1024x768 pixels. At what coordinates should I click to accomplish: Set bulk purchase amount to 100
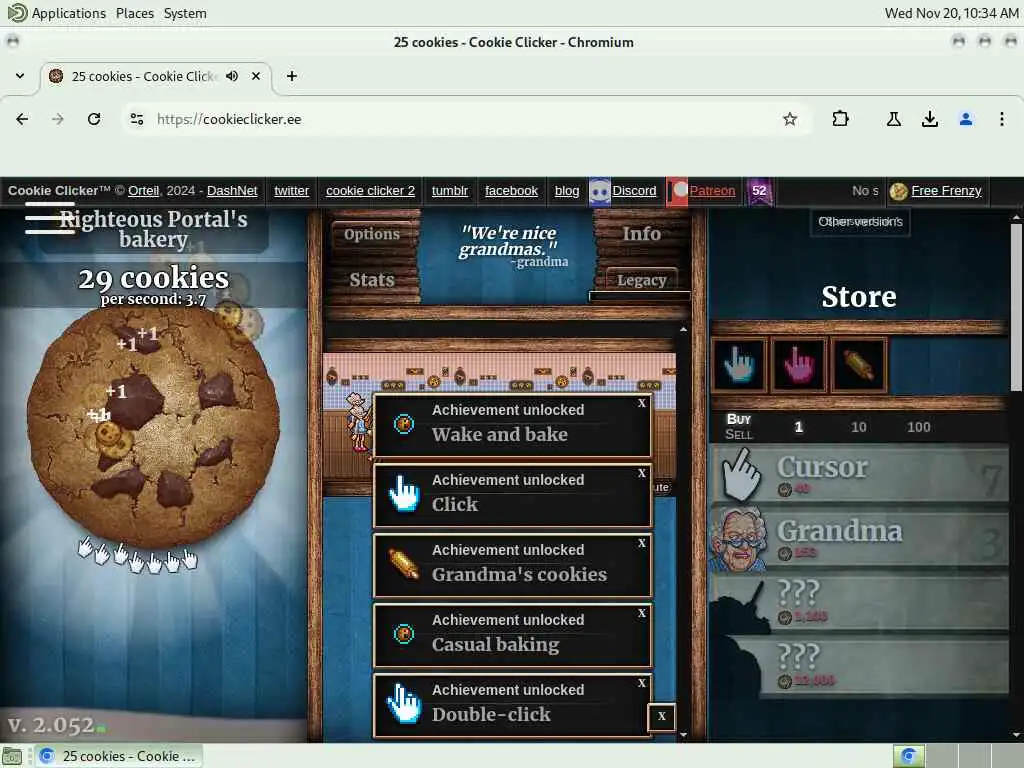click(918, 427)
